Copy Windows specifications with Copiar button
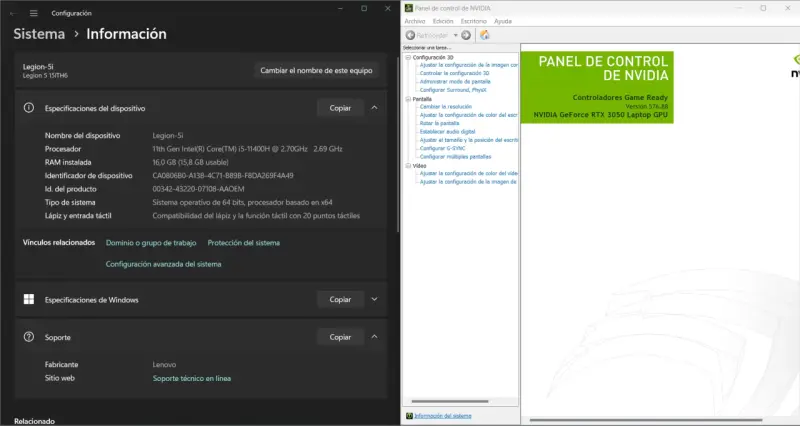The height and width of the screenshot is (426, 800). 340,299
